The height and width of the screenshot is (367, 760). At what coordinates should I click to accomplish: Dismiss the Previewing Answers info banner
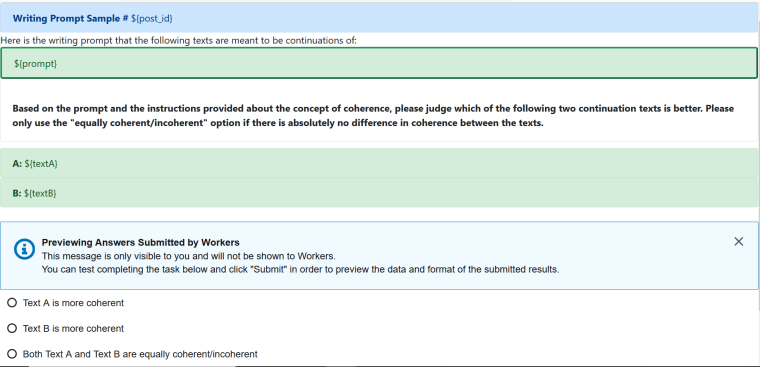(738, 241)
